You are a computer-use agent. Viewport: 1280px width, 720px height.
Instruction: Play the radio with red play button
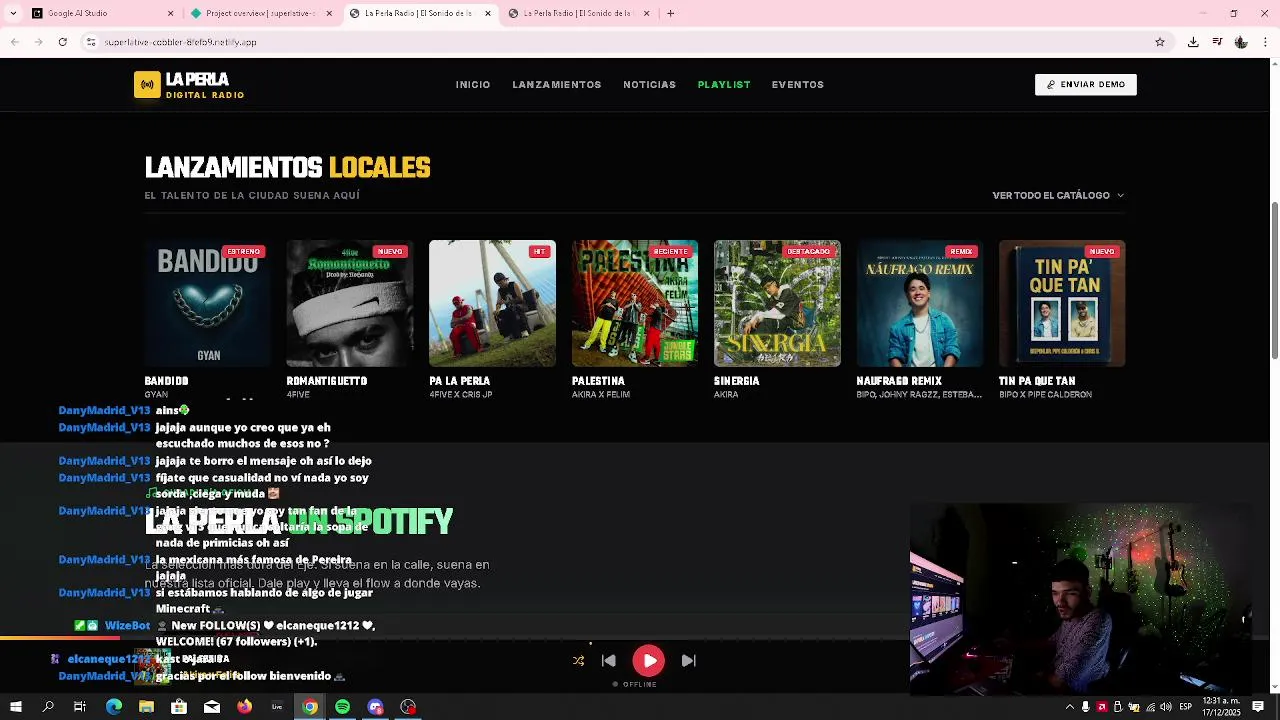pyautogui.click(x=648, y=661)
